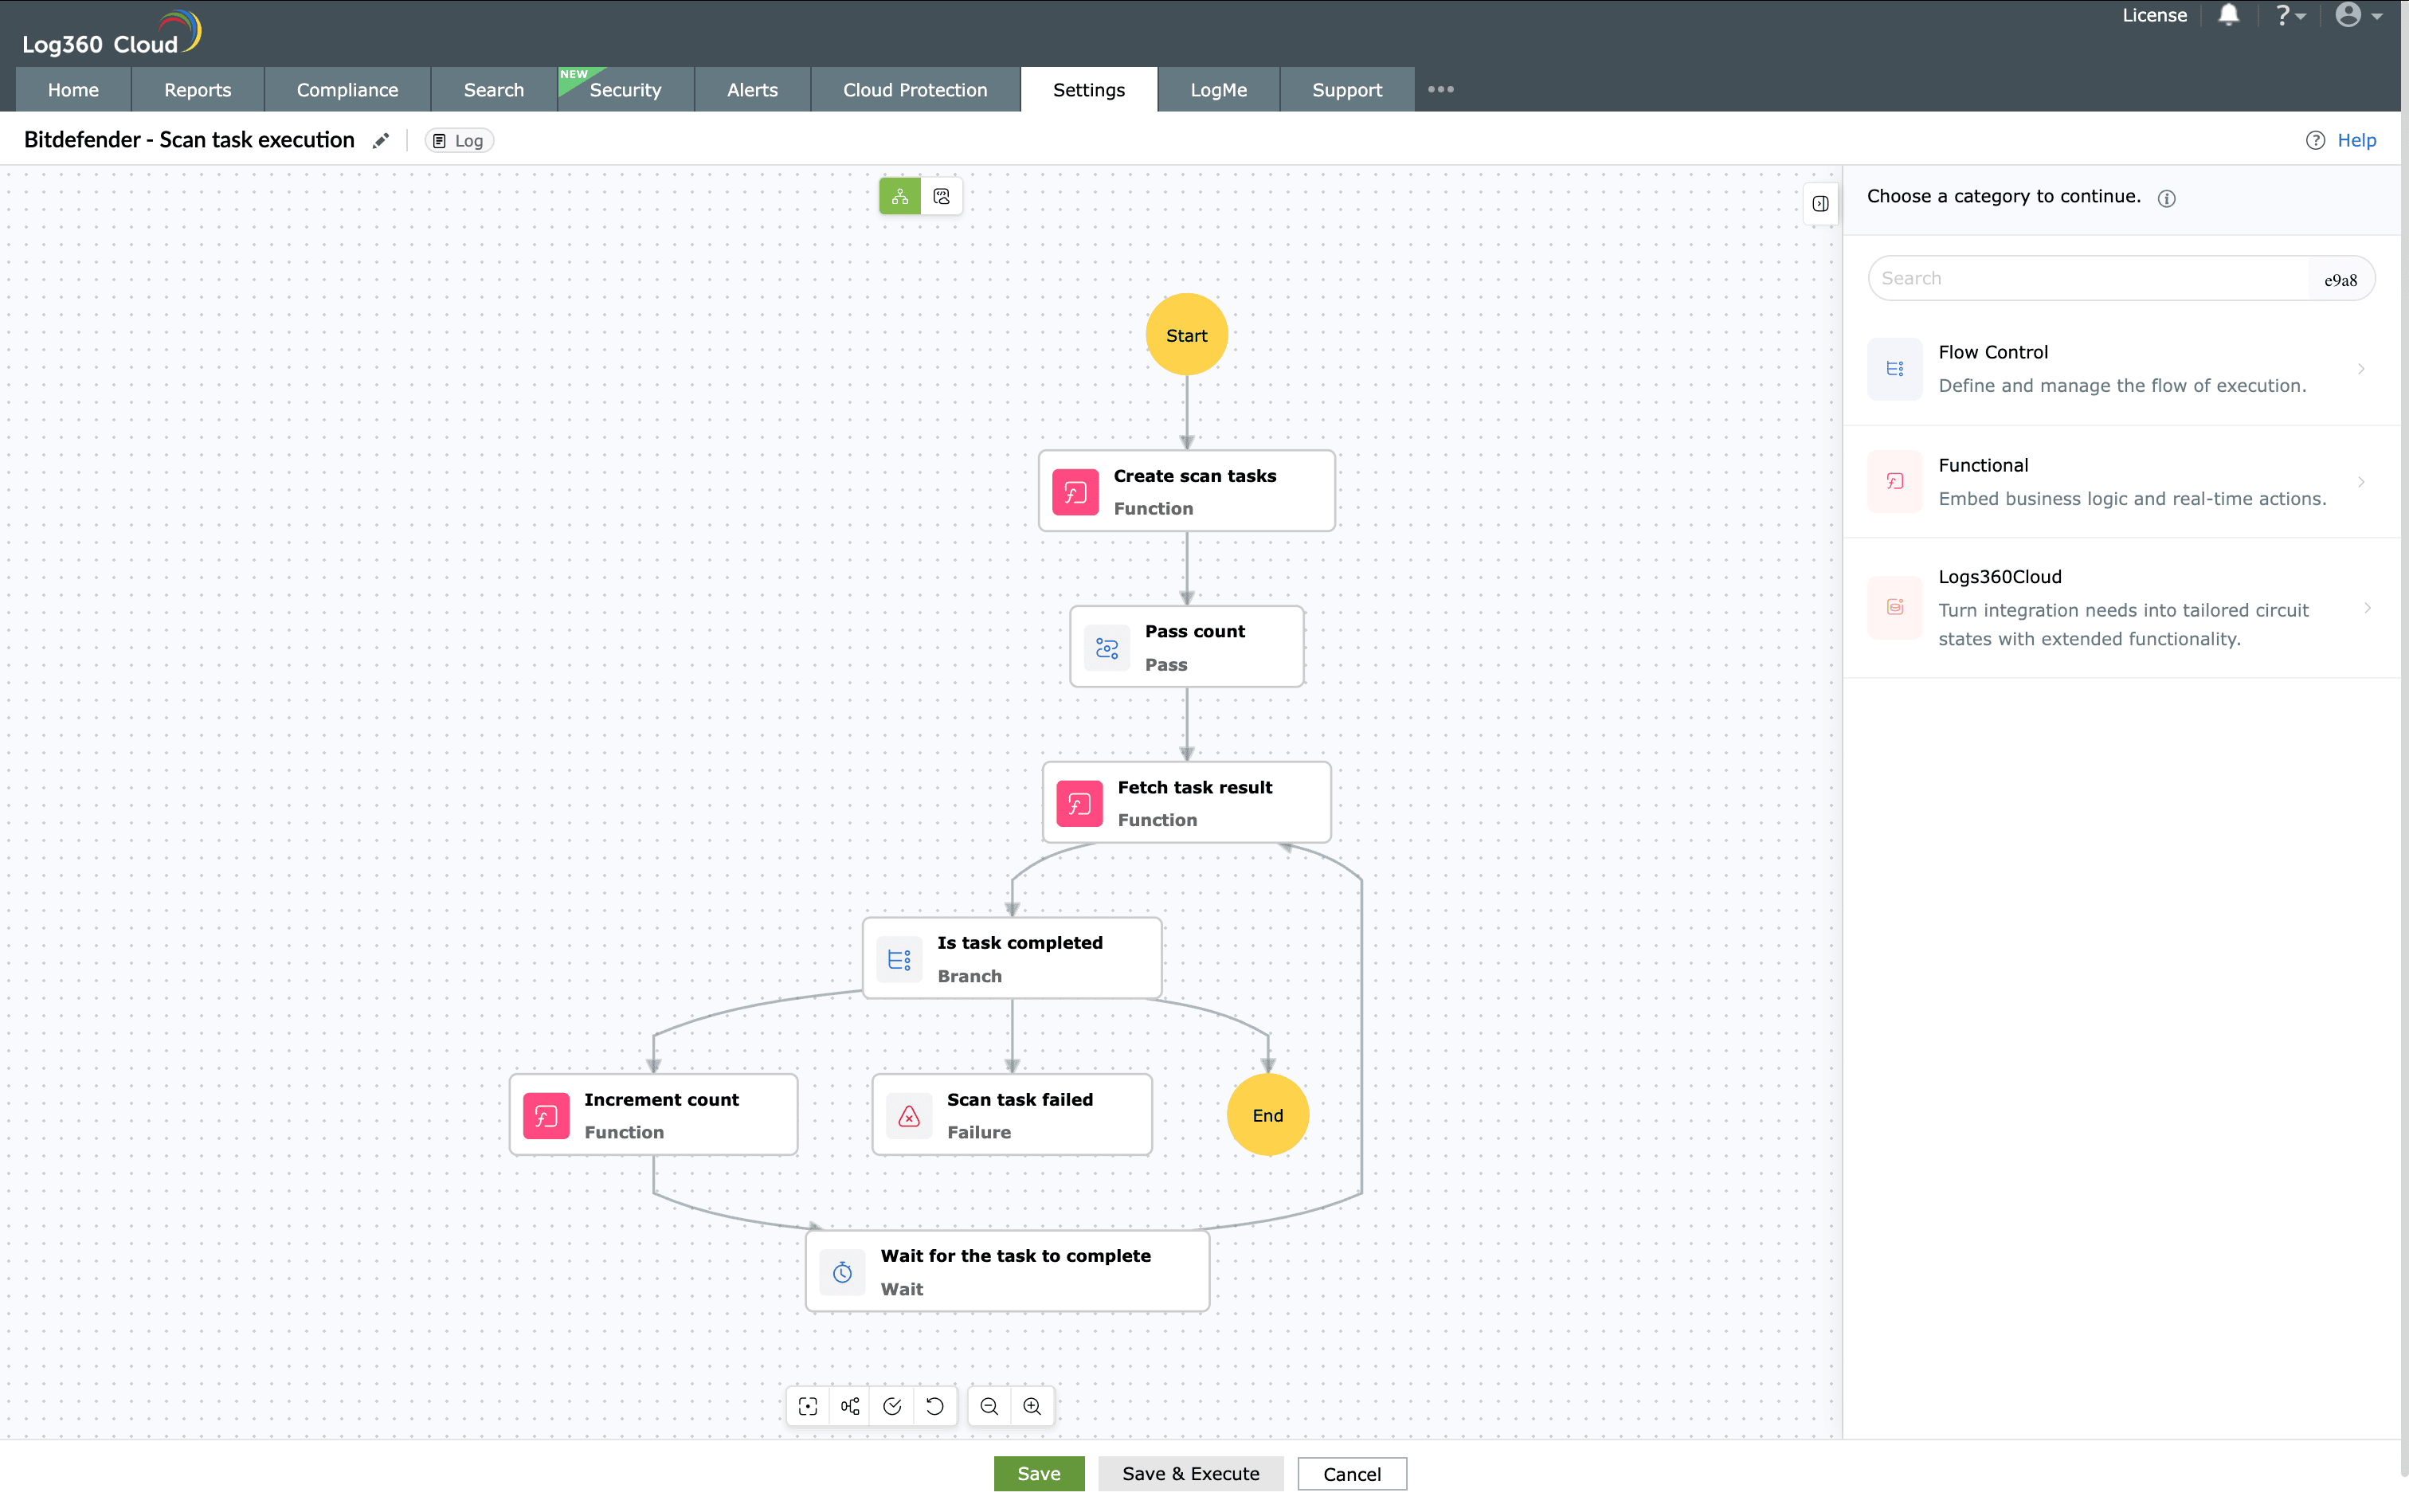The width and height of the screenshot is (2409, 1512).
Task: Open the License link
Action: click(2155, 15)
